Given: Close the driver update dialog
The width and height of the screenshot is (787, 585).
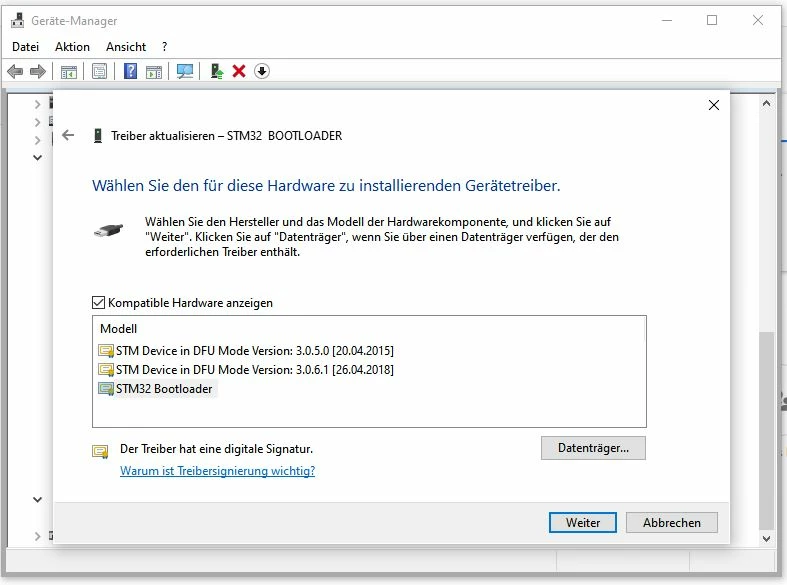Looking at the screenshot, I should click(x=714, y=105).
